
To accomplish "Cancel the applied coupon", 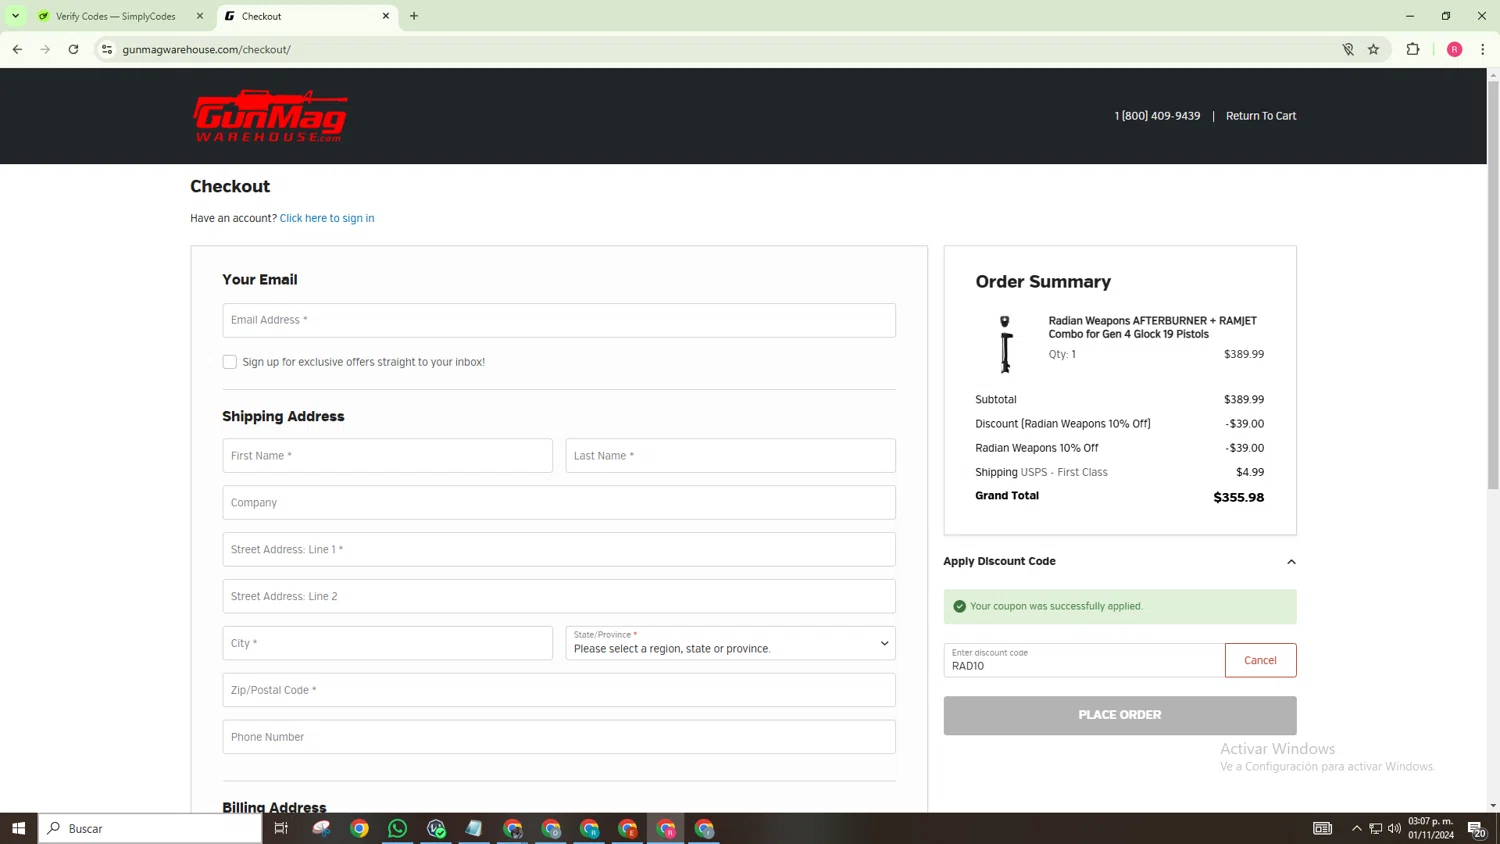I will click(x=1260, y=660).
